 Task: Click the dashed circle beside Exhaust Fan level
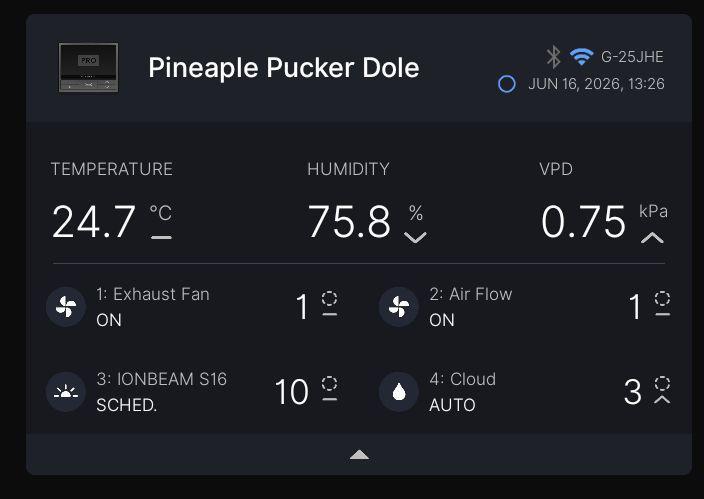pyautogui.click(x=330, y=298)
